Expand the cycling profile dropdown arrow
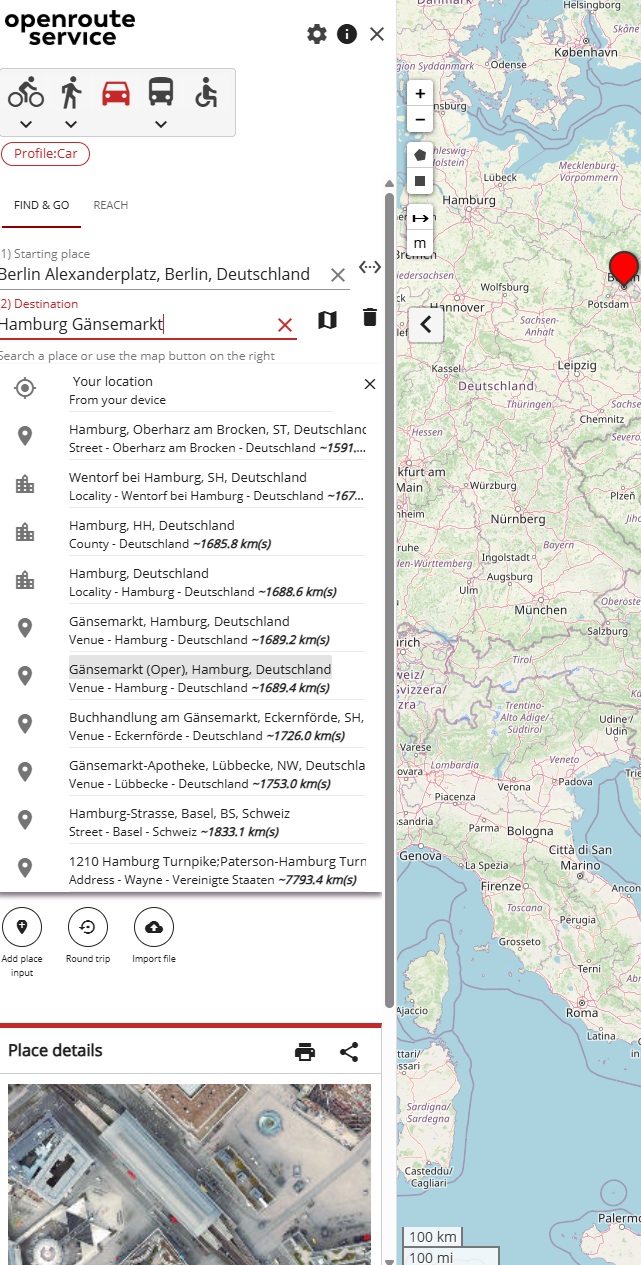Image resolution: width=641 pixels, height=1265 pixels. (x=26, y=125)
